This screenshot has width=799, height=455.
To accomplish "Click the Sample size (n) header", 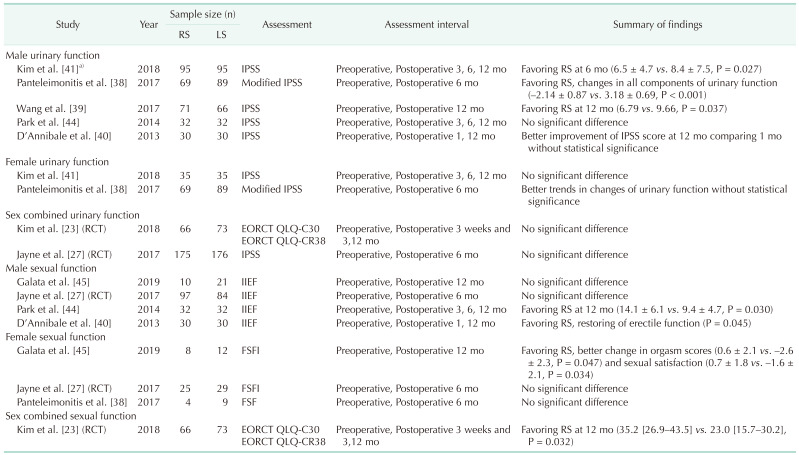I will (206, 14).
